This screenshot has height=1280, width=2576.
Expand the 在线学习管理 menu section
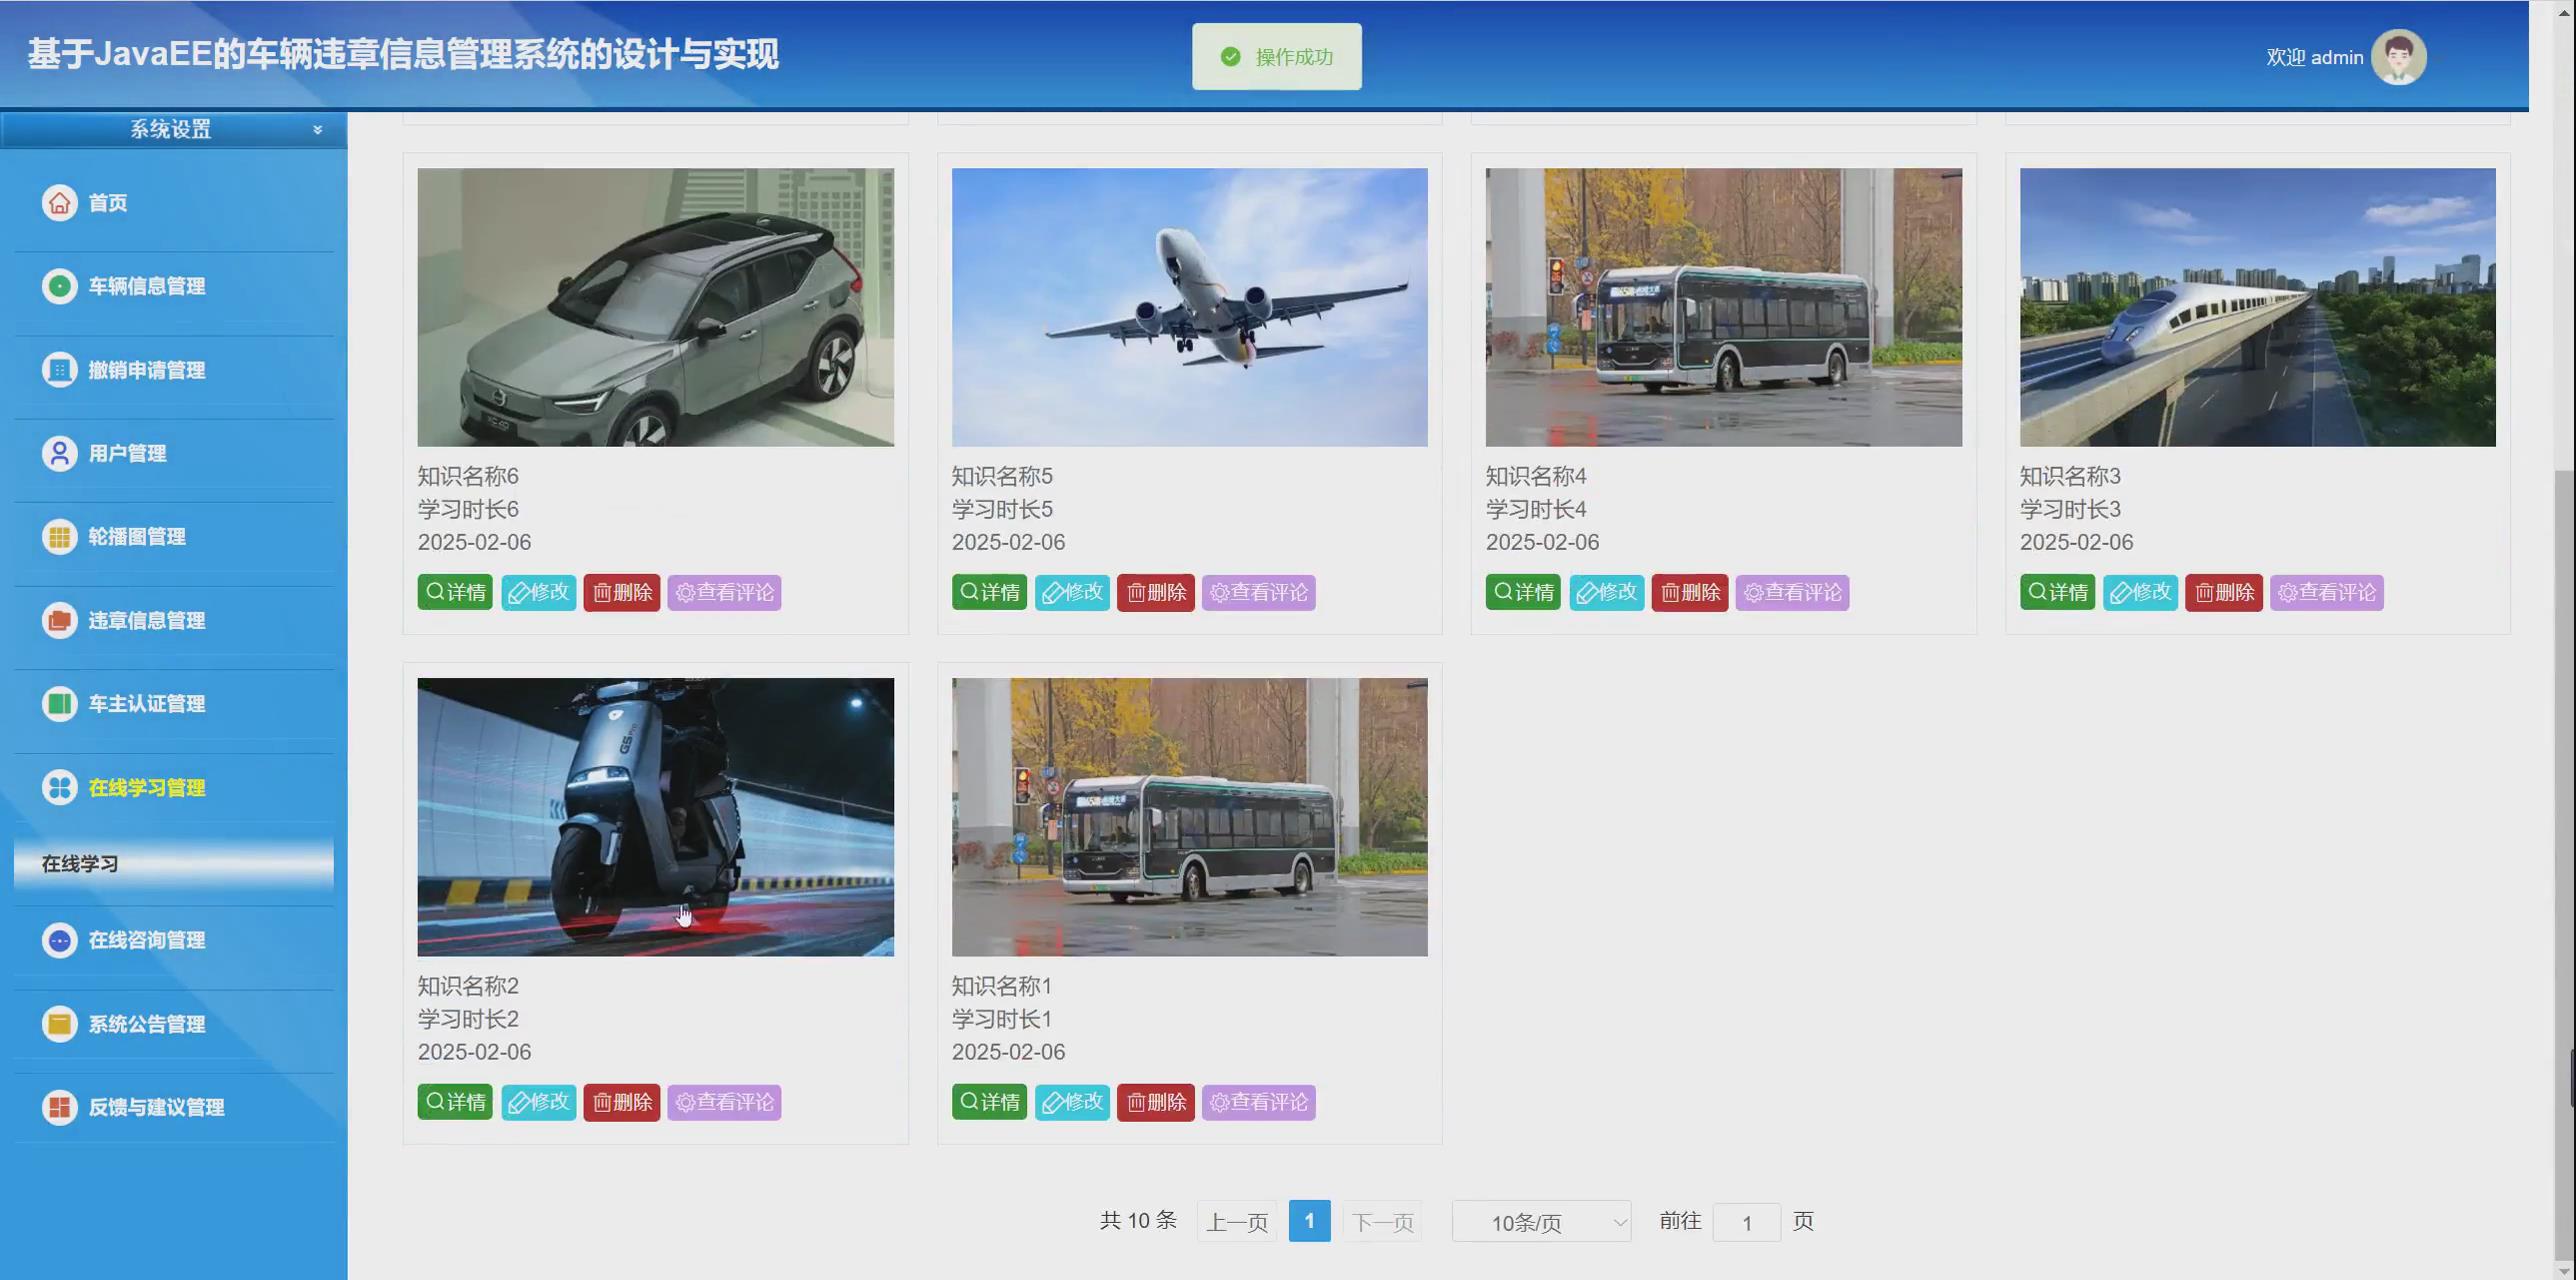pos(147,787)
